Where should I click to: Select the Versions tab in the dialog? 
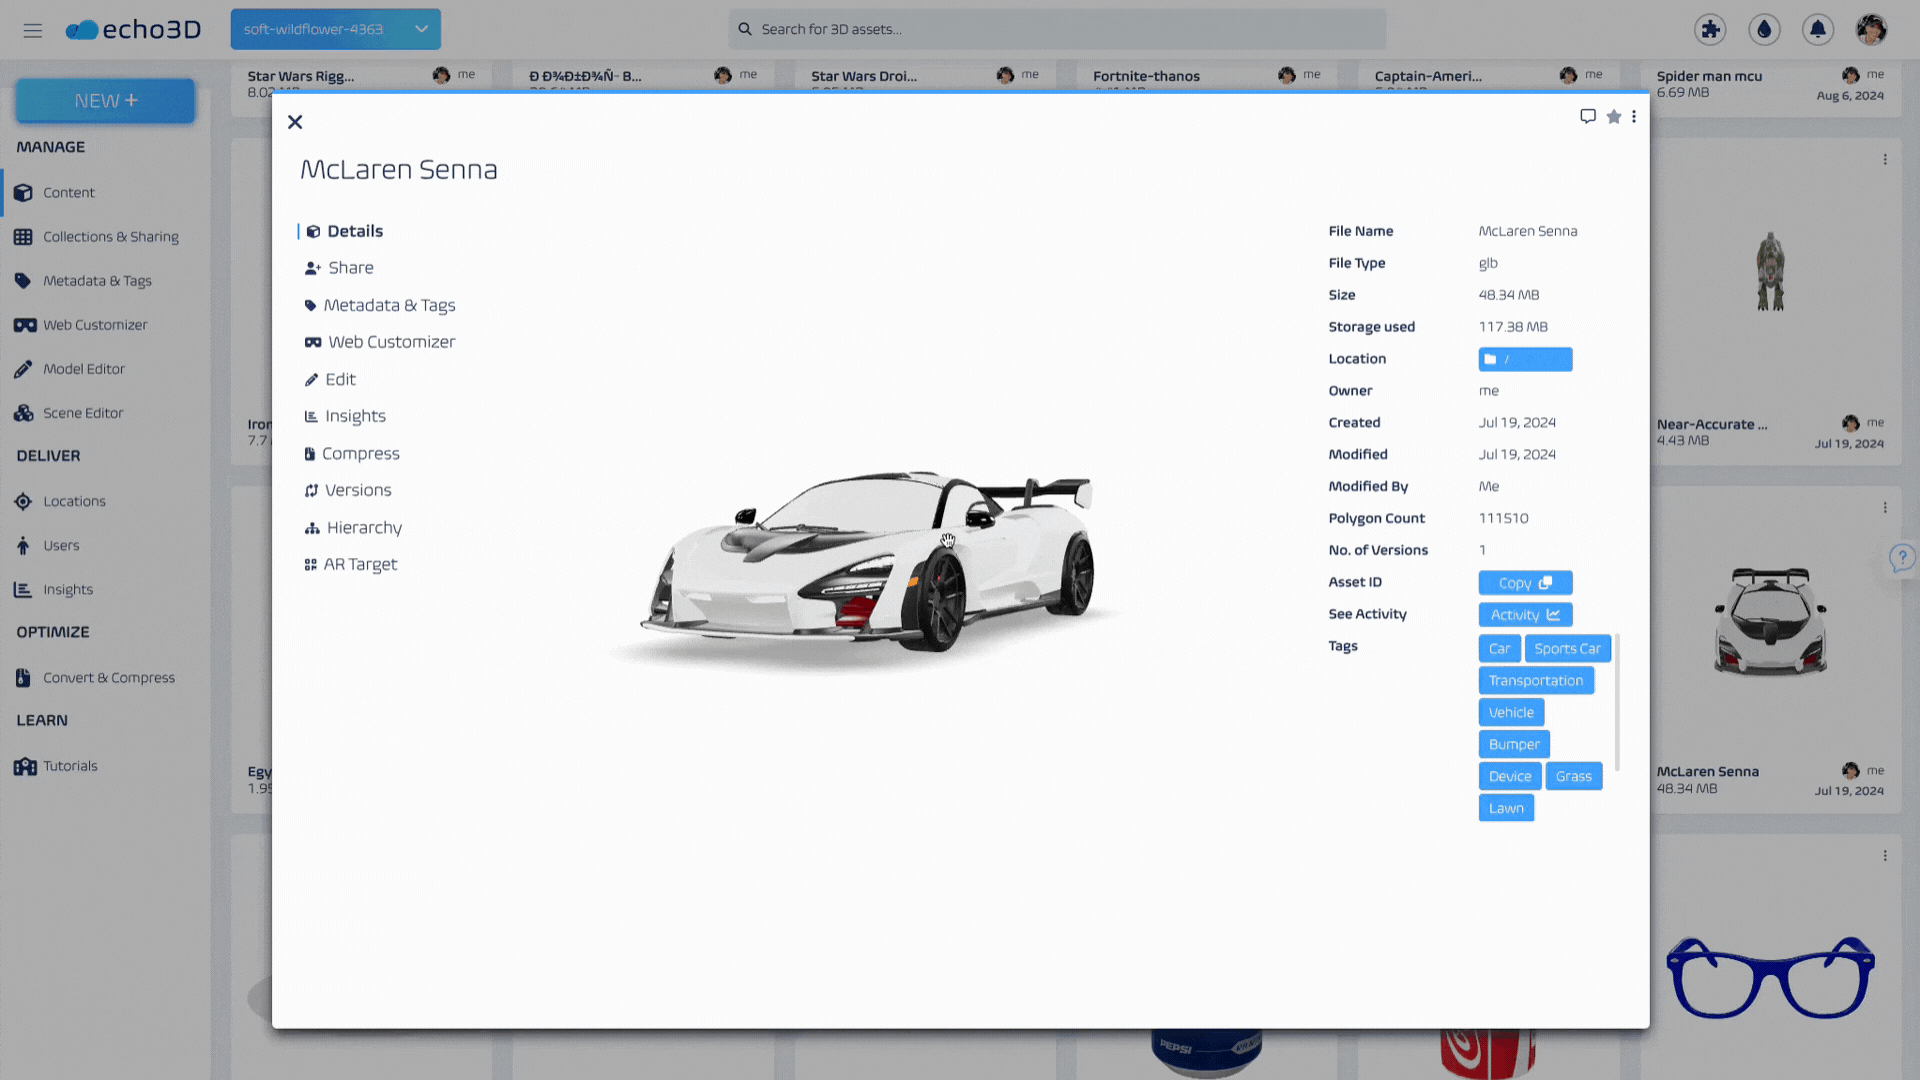tap(348, 490)
